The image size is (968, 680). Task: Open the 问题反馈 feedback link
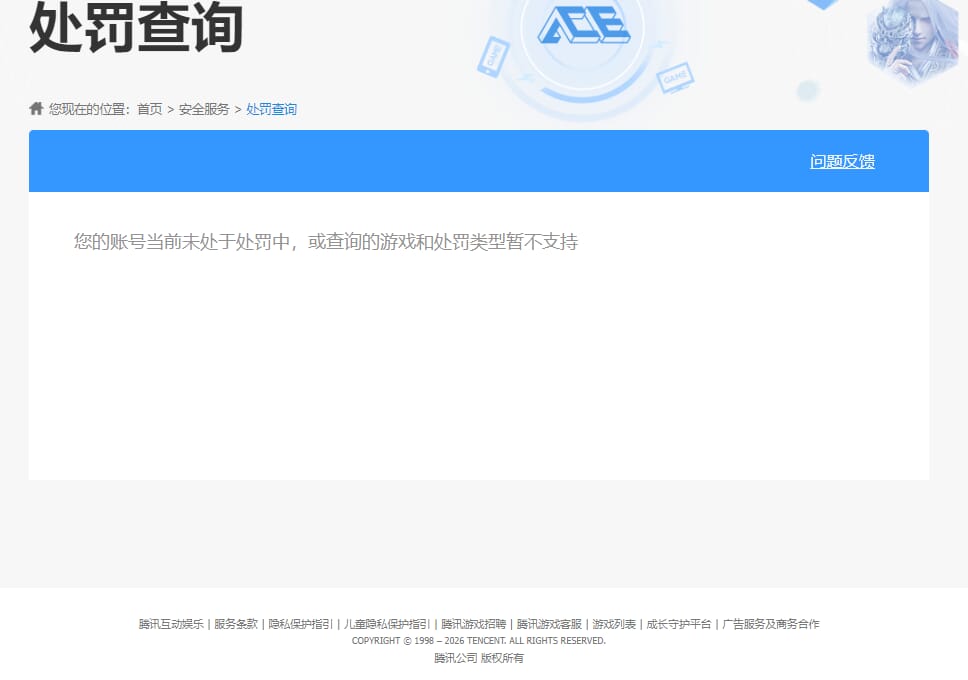(x=841, y=161)
